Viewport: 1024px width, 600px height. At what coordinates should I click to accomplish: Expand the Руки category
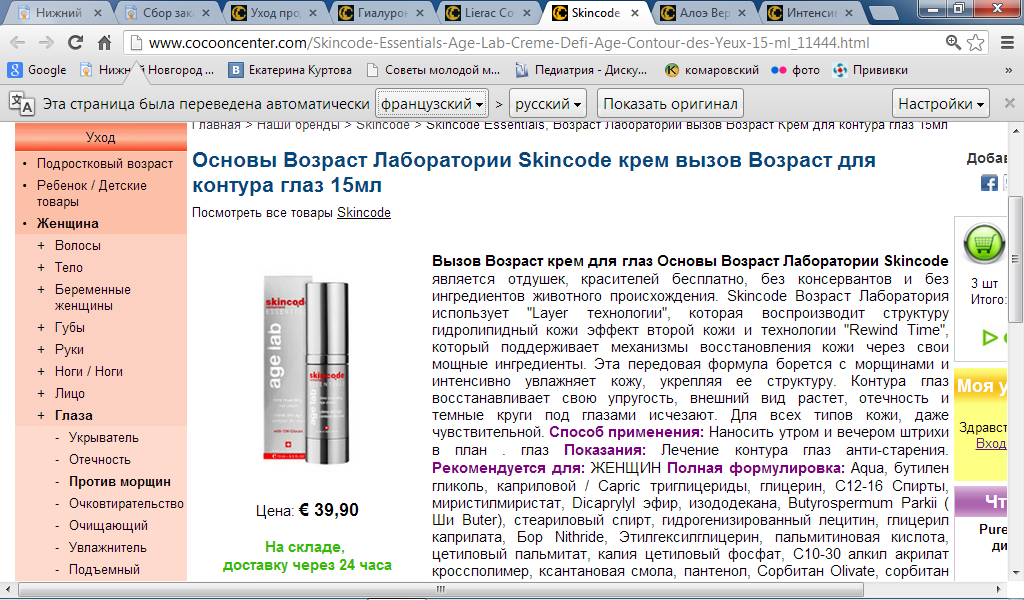click(69, 350)
